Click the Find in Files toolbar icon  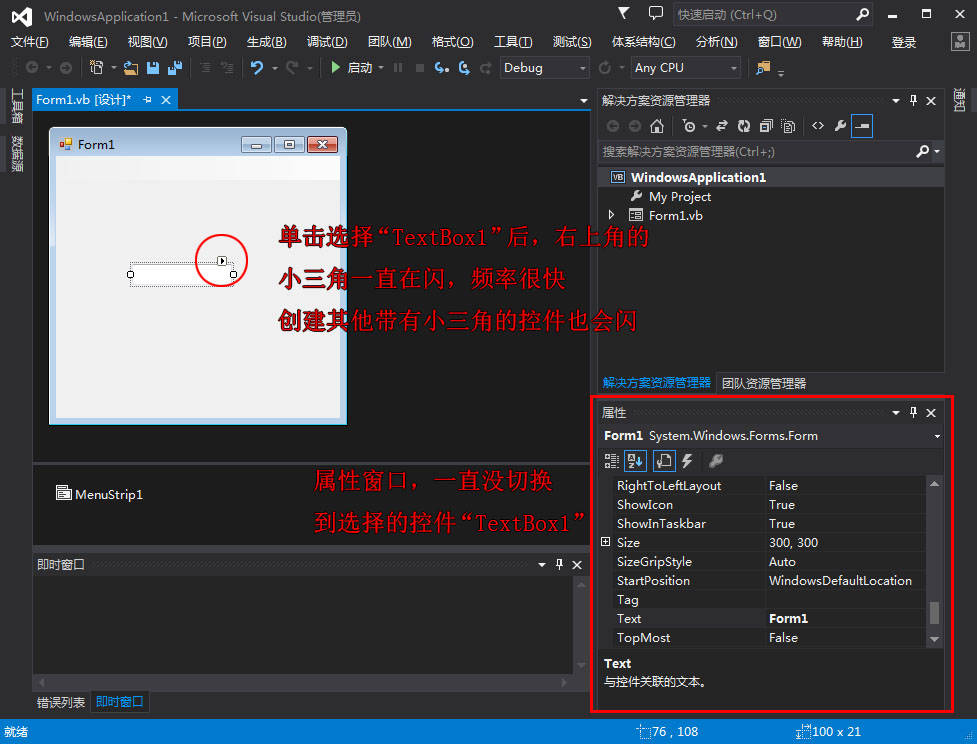[763, 67]
